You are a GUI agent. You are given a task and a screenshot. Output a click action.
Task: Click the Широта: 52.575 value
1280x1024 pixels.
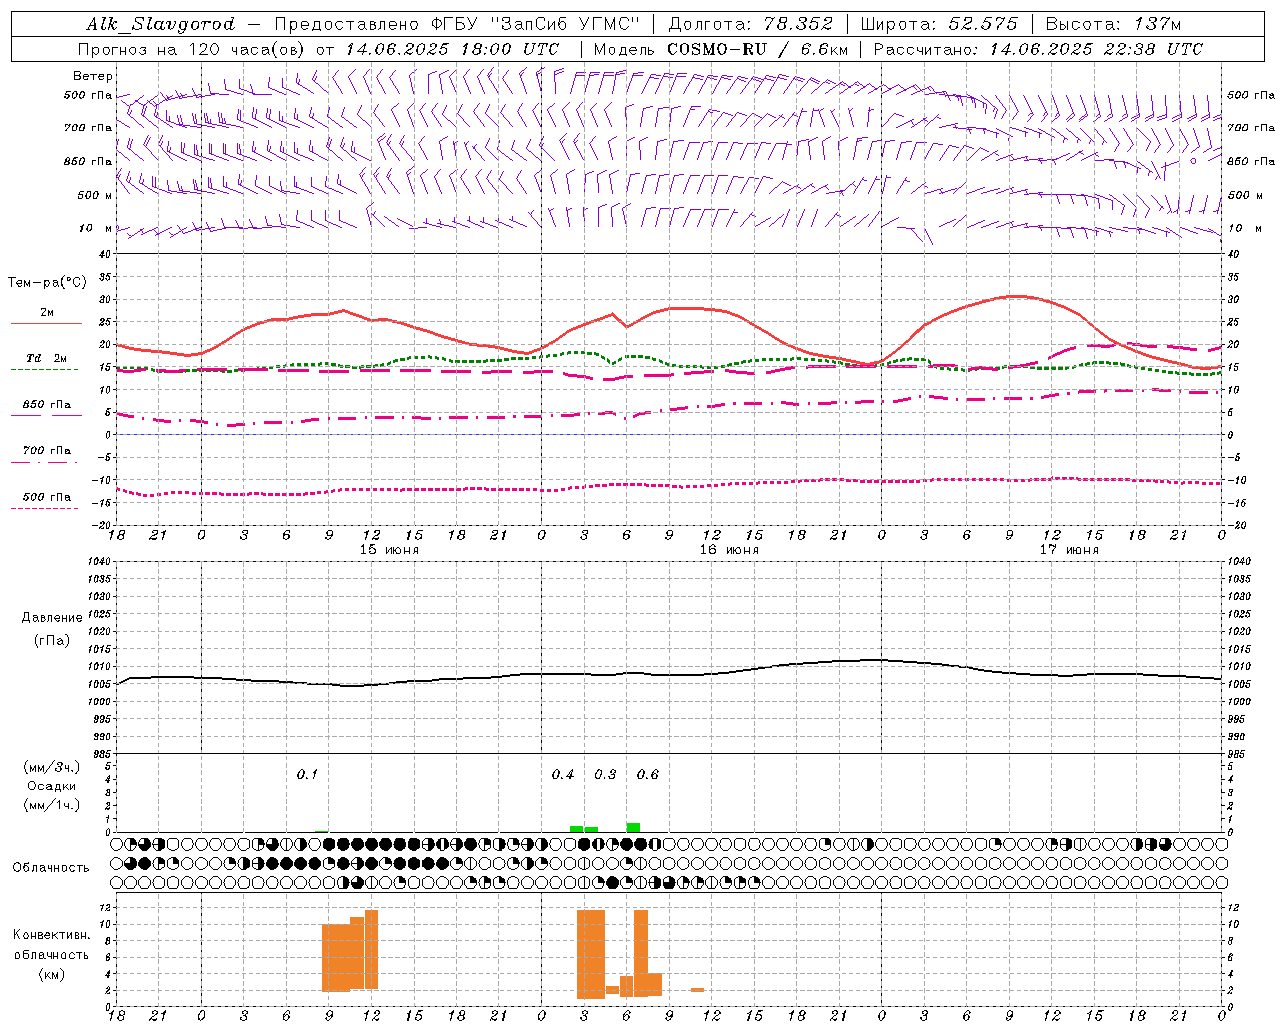point(939,24)
